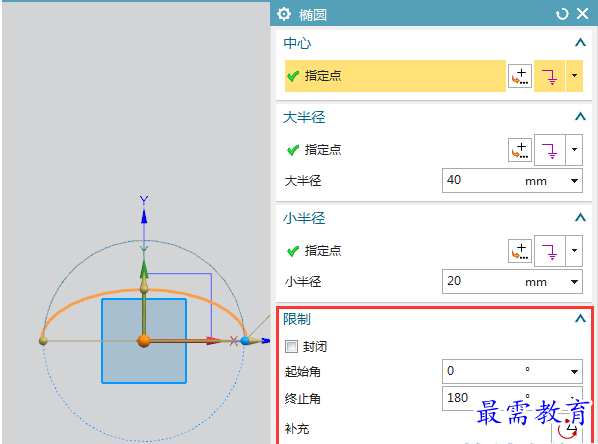
Task: Click the orange center handle of the ellipse
Action: [144, 341]
